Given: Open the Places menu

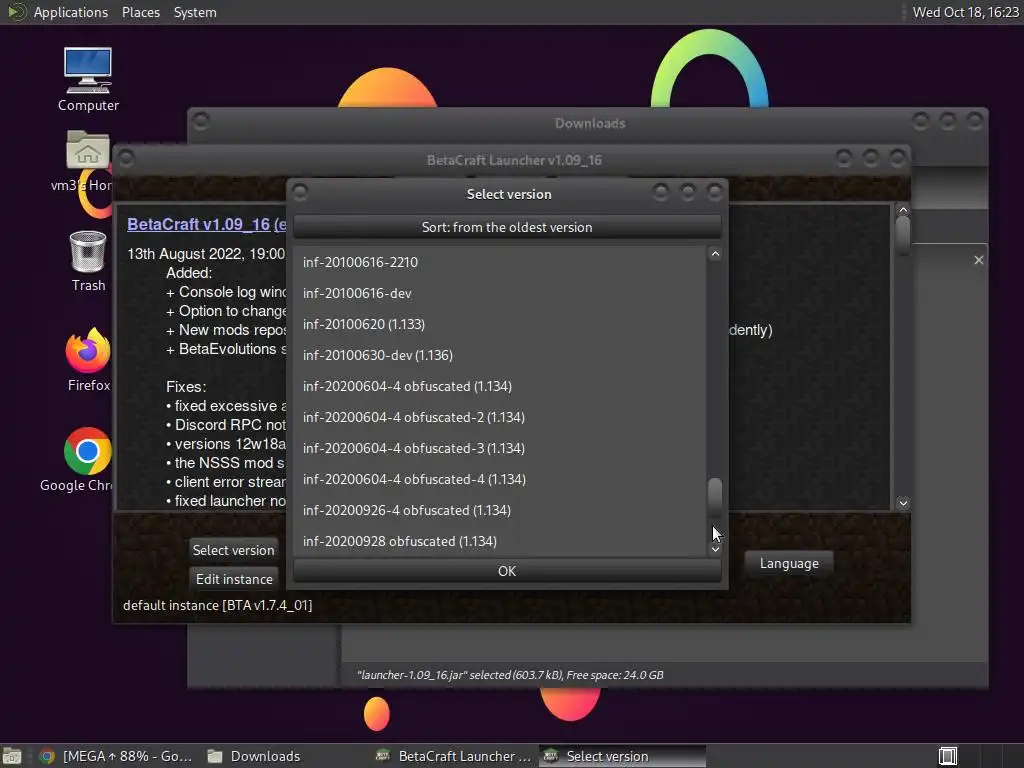Looking at the screenshot, I should pyautogui.click(x=140, y=12).
